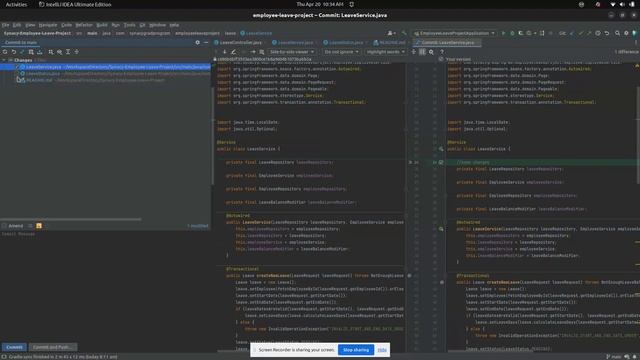Image resolution: width=640 pixels, height=360 pixels.
Task: Click Gradle sync finished status message
Action: (x=63, y=357)
